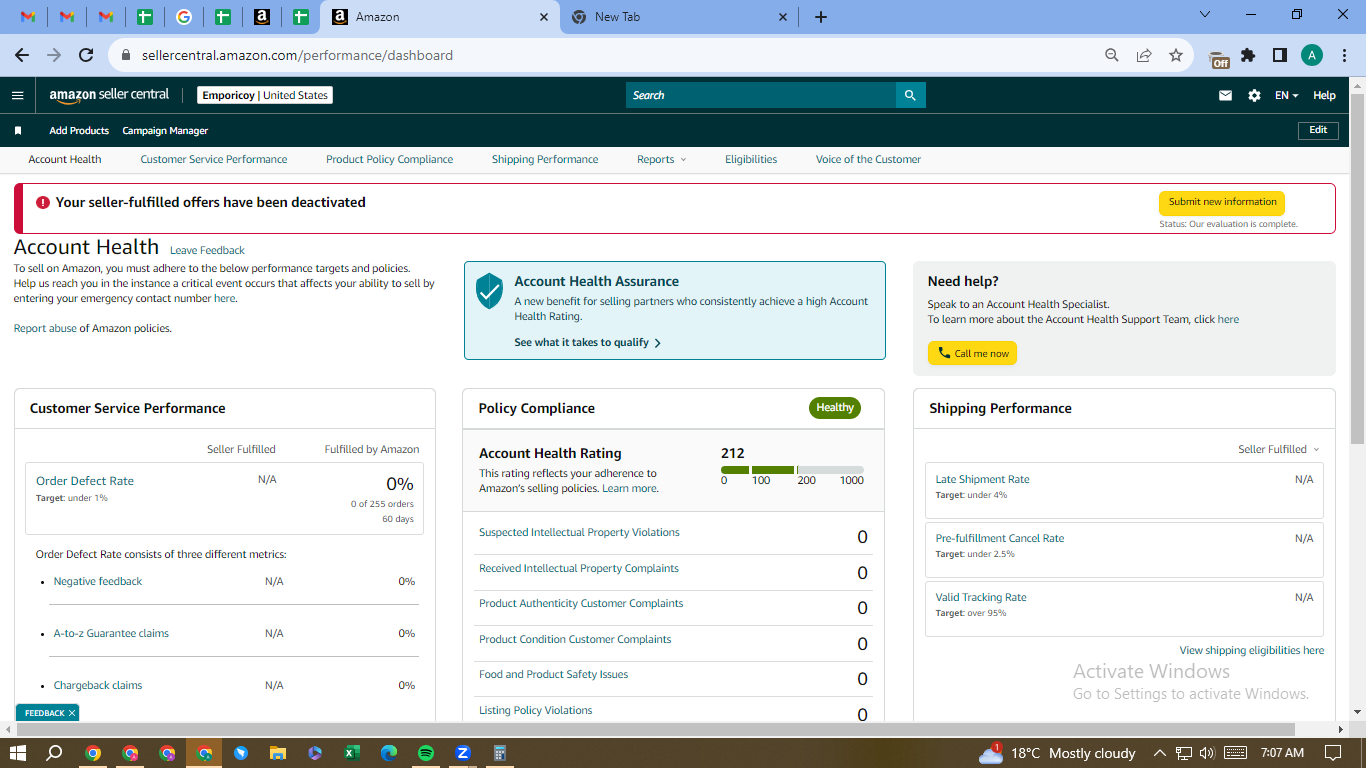Viewport: 1366px width, 768px height.
Task: Switch to Customer Service Performance tab
Action: pyautogui.click(x=214, y=160)
